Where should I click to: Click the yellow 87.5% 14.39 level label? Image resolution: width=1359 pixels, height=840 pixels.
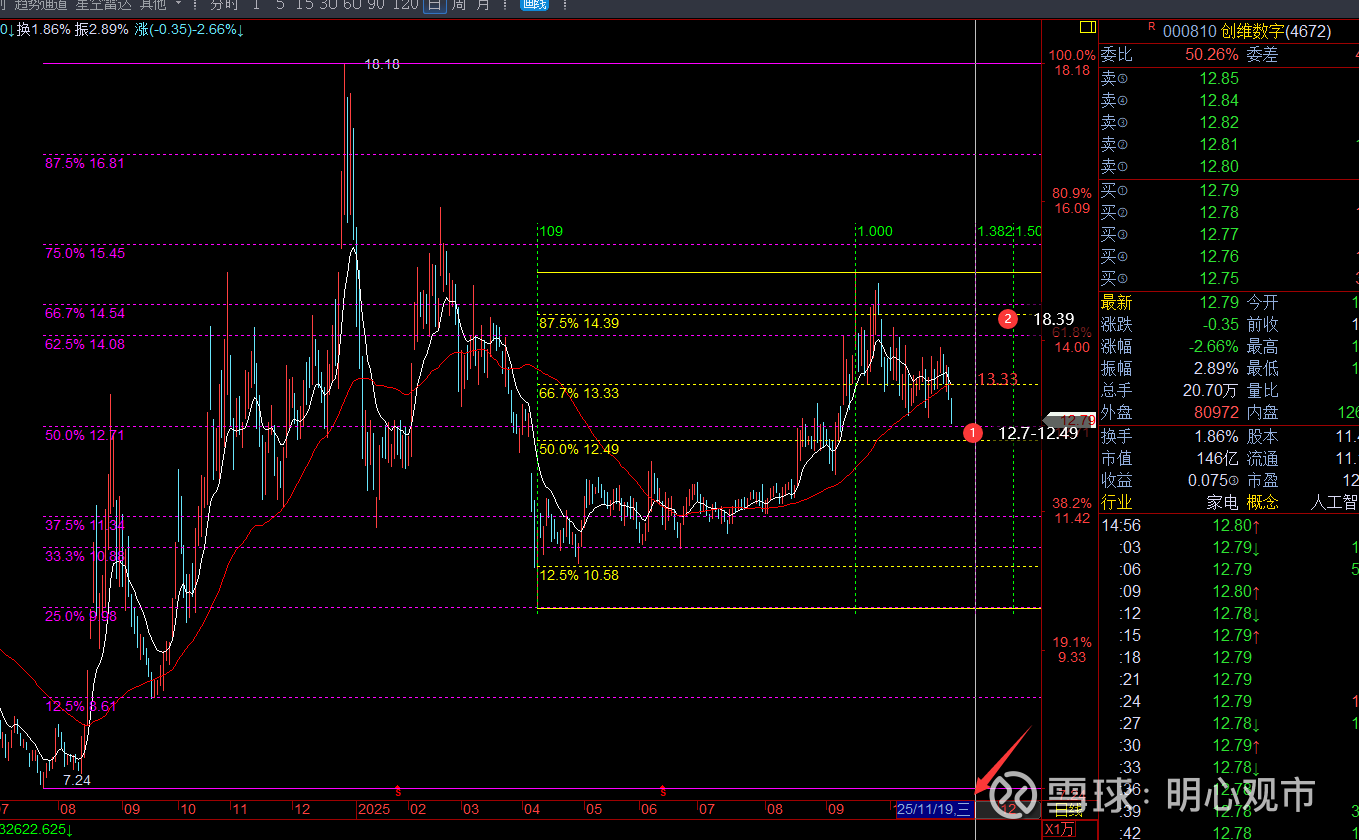tap(579, 323)
